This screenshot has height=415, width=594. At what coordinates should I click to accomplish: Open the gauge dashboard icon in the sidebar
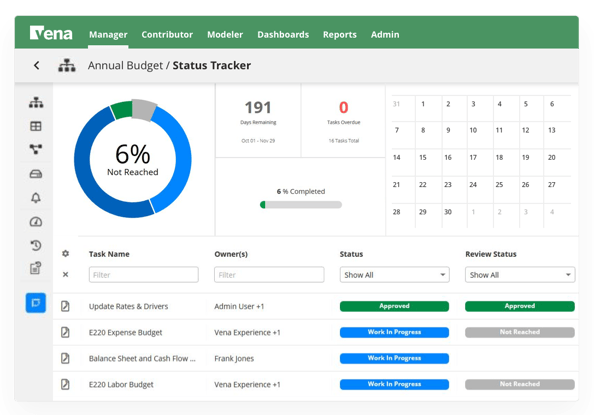click(36, 222)
